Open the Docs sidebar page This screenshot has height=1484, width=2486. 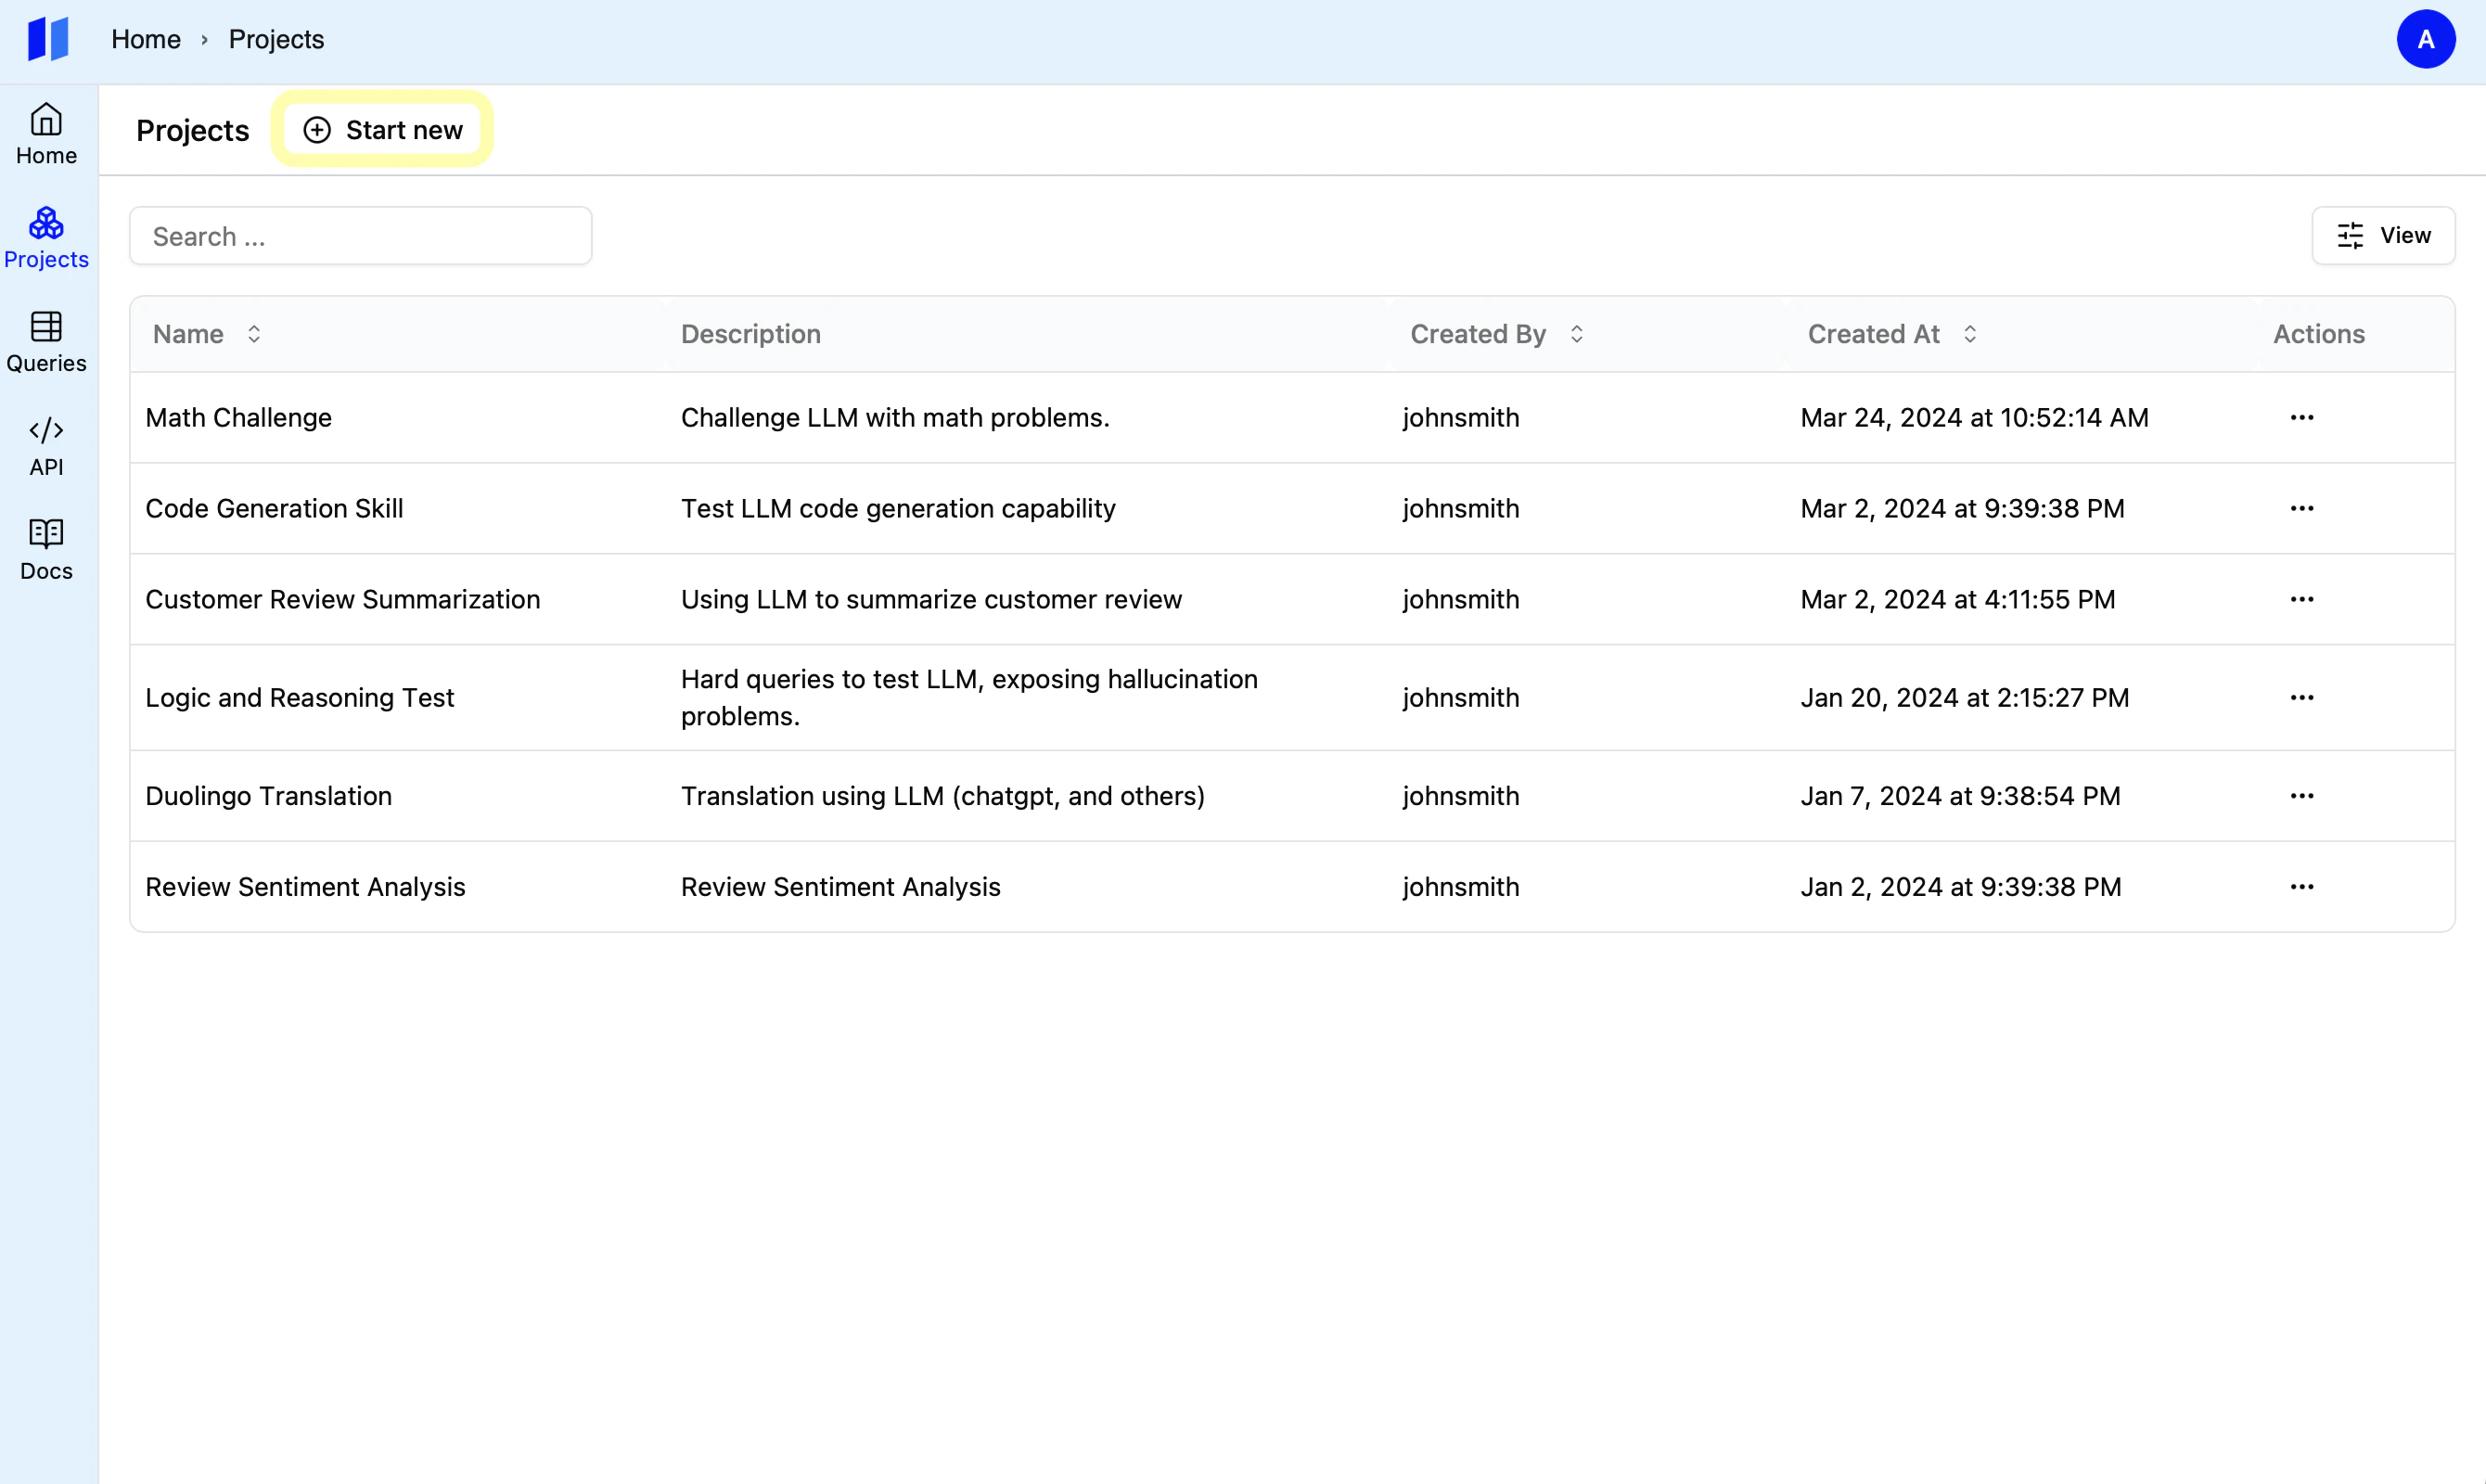point(46,550)
